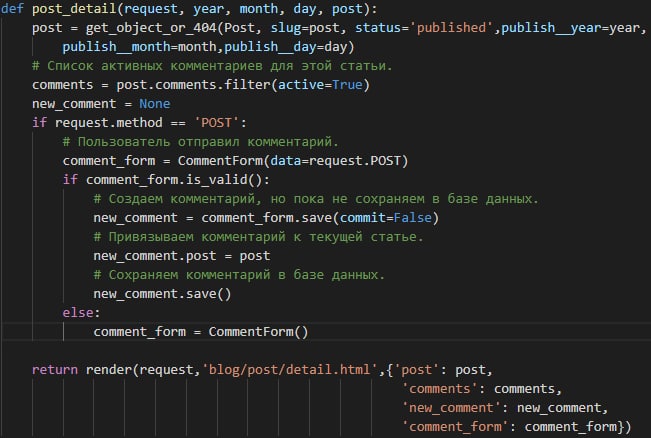Click the 'comment_form' dictionary key string
Image resolution: width=651 pixels, height=438 pixels.
(455, 427)
